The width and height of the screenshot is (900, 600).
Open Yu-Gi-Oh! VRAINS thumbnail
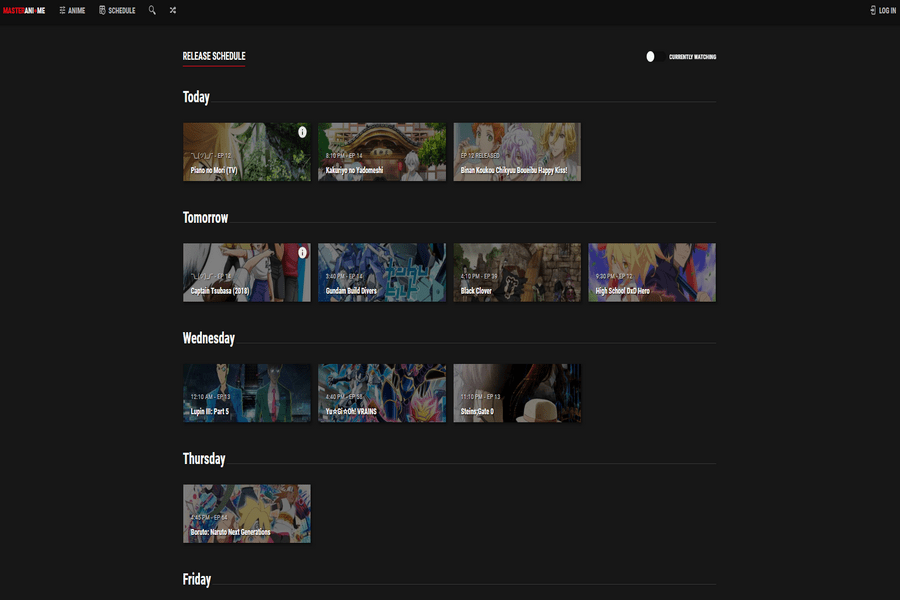(382, 393)
